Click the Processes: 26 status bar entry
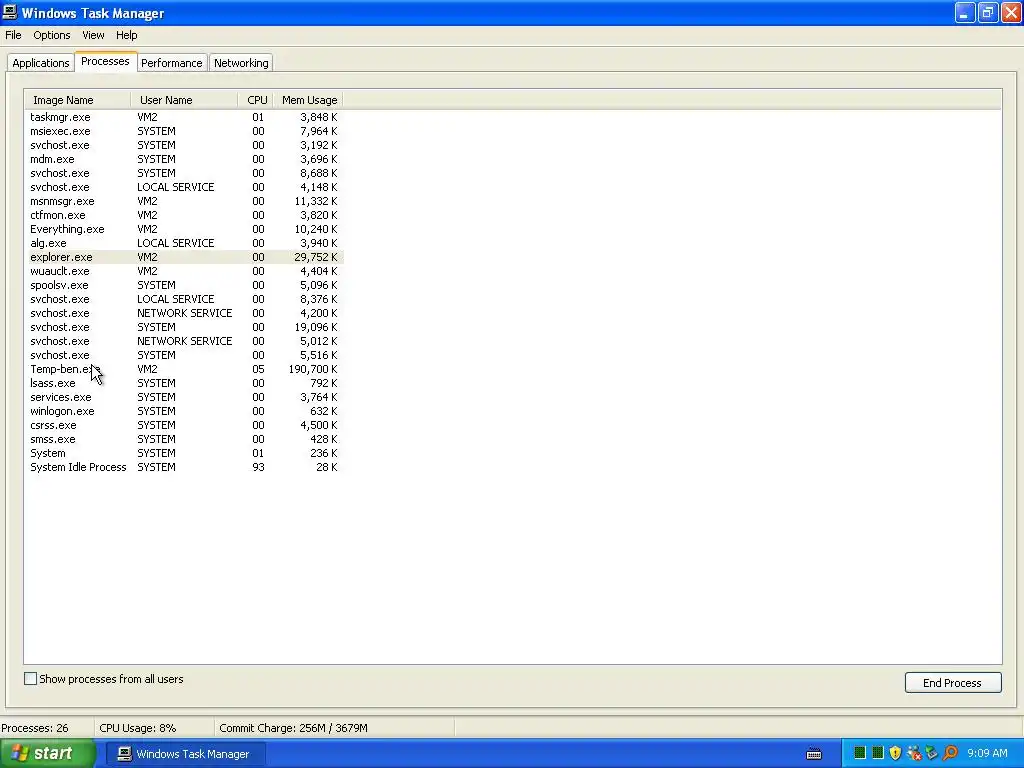The height and width of the screenshot is (768, 1024). pyautogui.click(x=35, y=728)
